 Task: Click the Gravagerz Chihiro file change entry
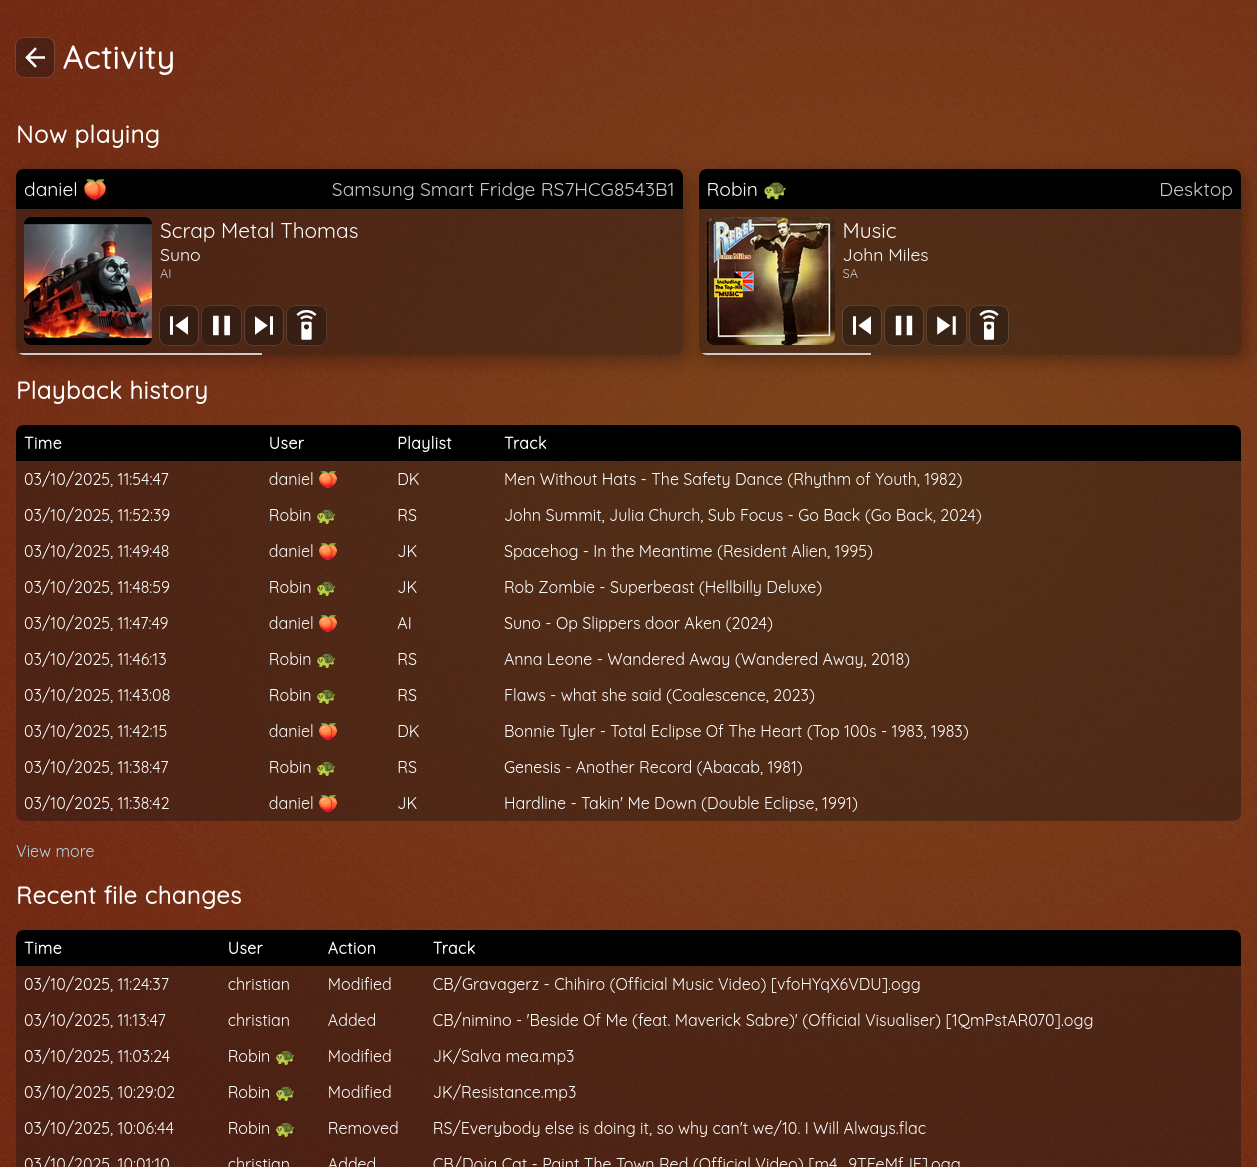point(676,985)
